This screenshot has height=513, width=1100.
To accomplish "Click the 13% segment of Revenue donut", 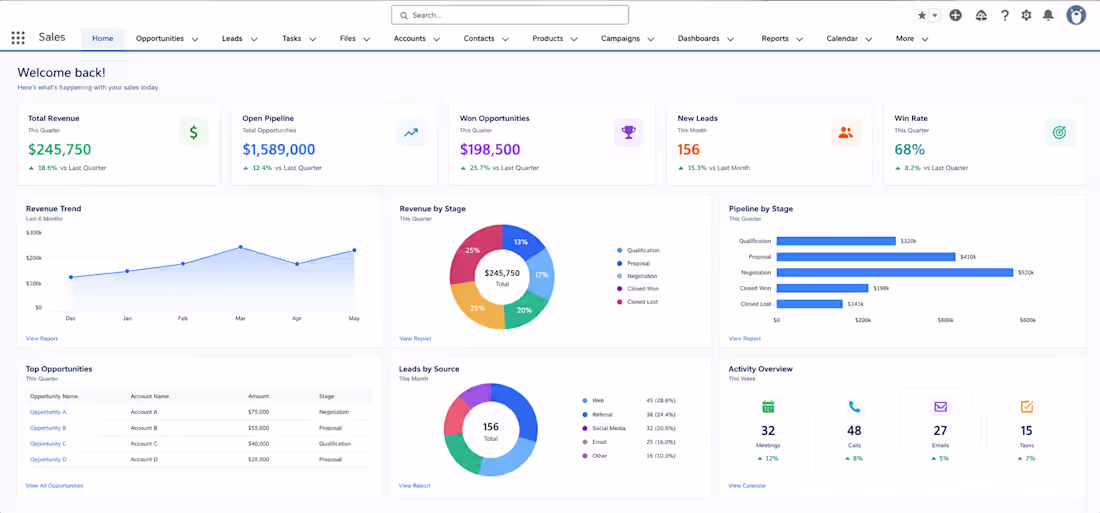I will (x=523, y=243).
